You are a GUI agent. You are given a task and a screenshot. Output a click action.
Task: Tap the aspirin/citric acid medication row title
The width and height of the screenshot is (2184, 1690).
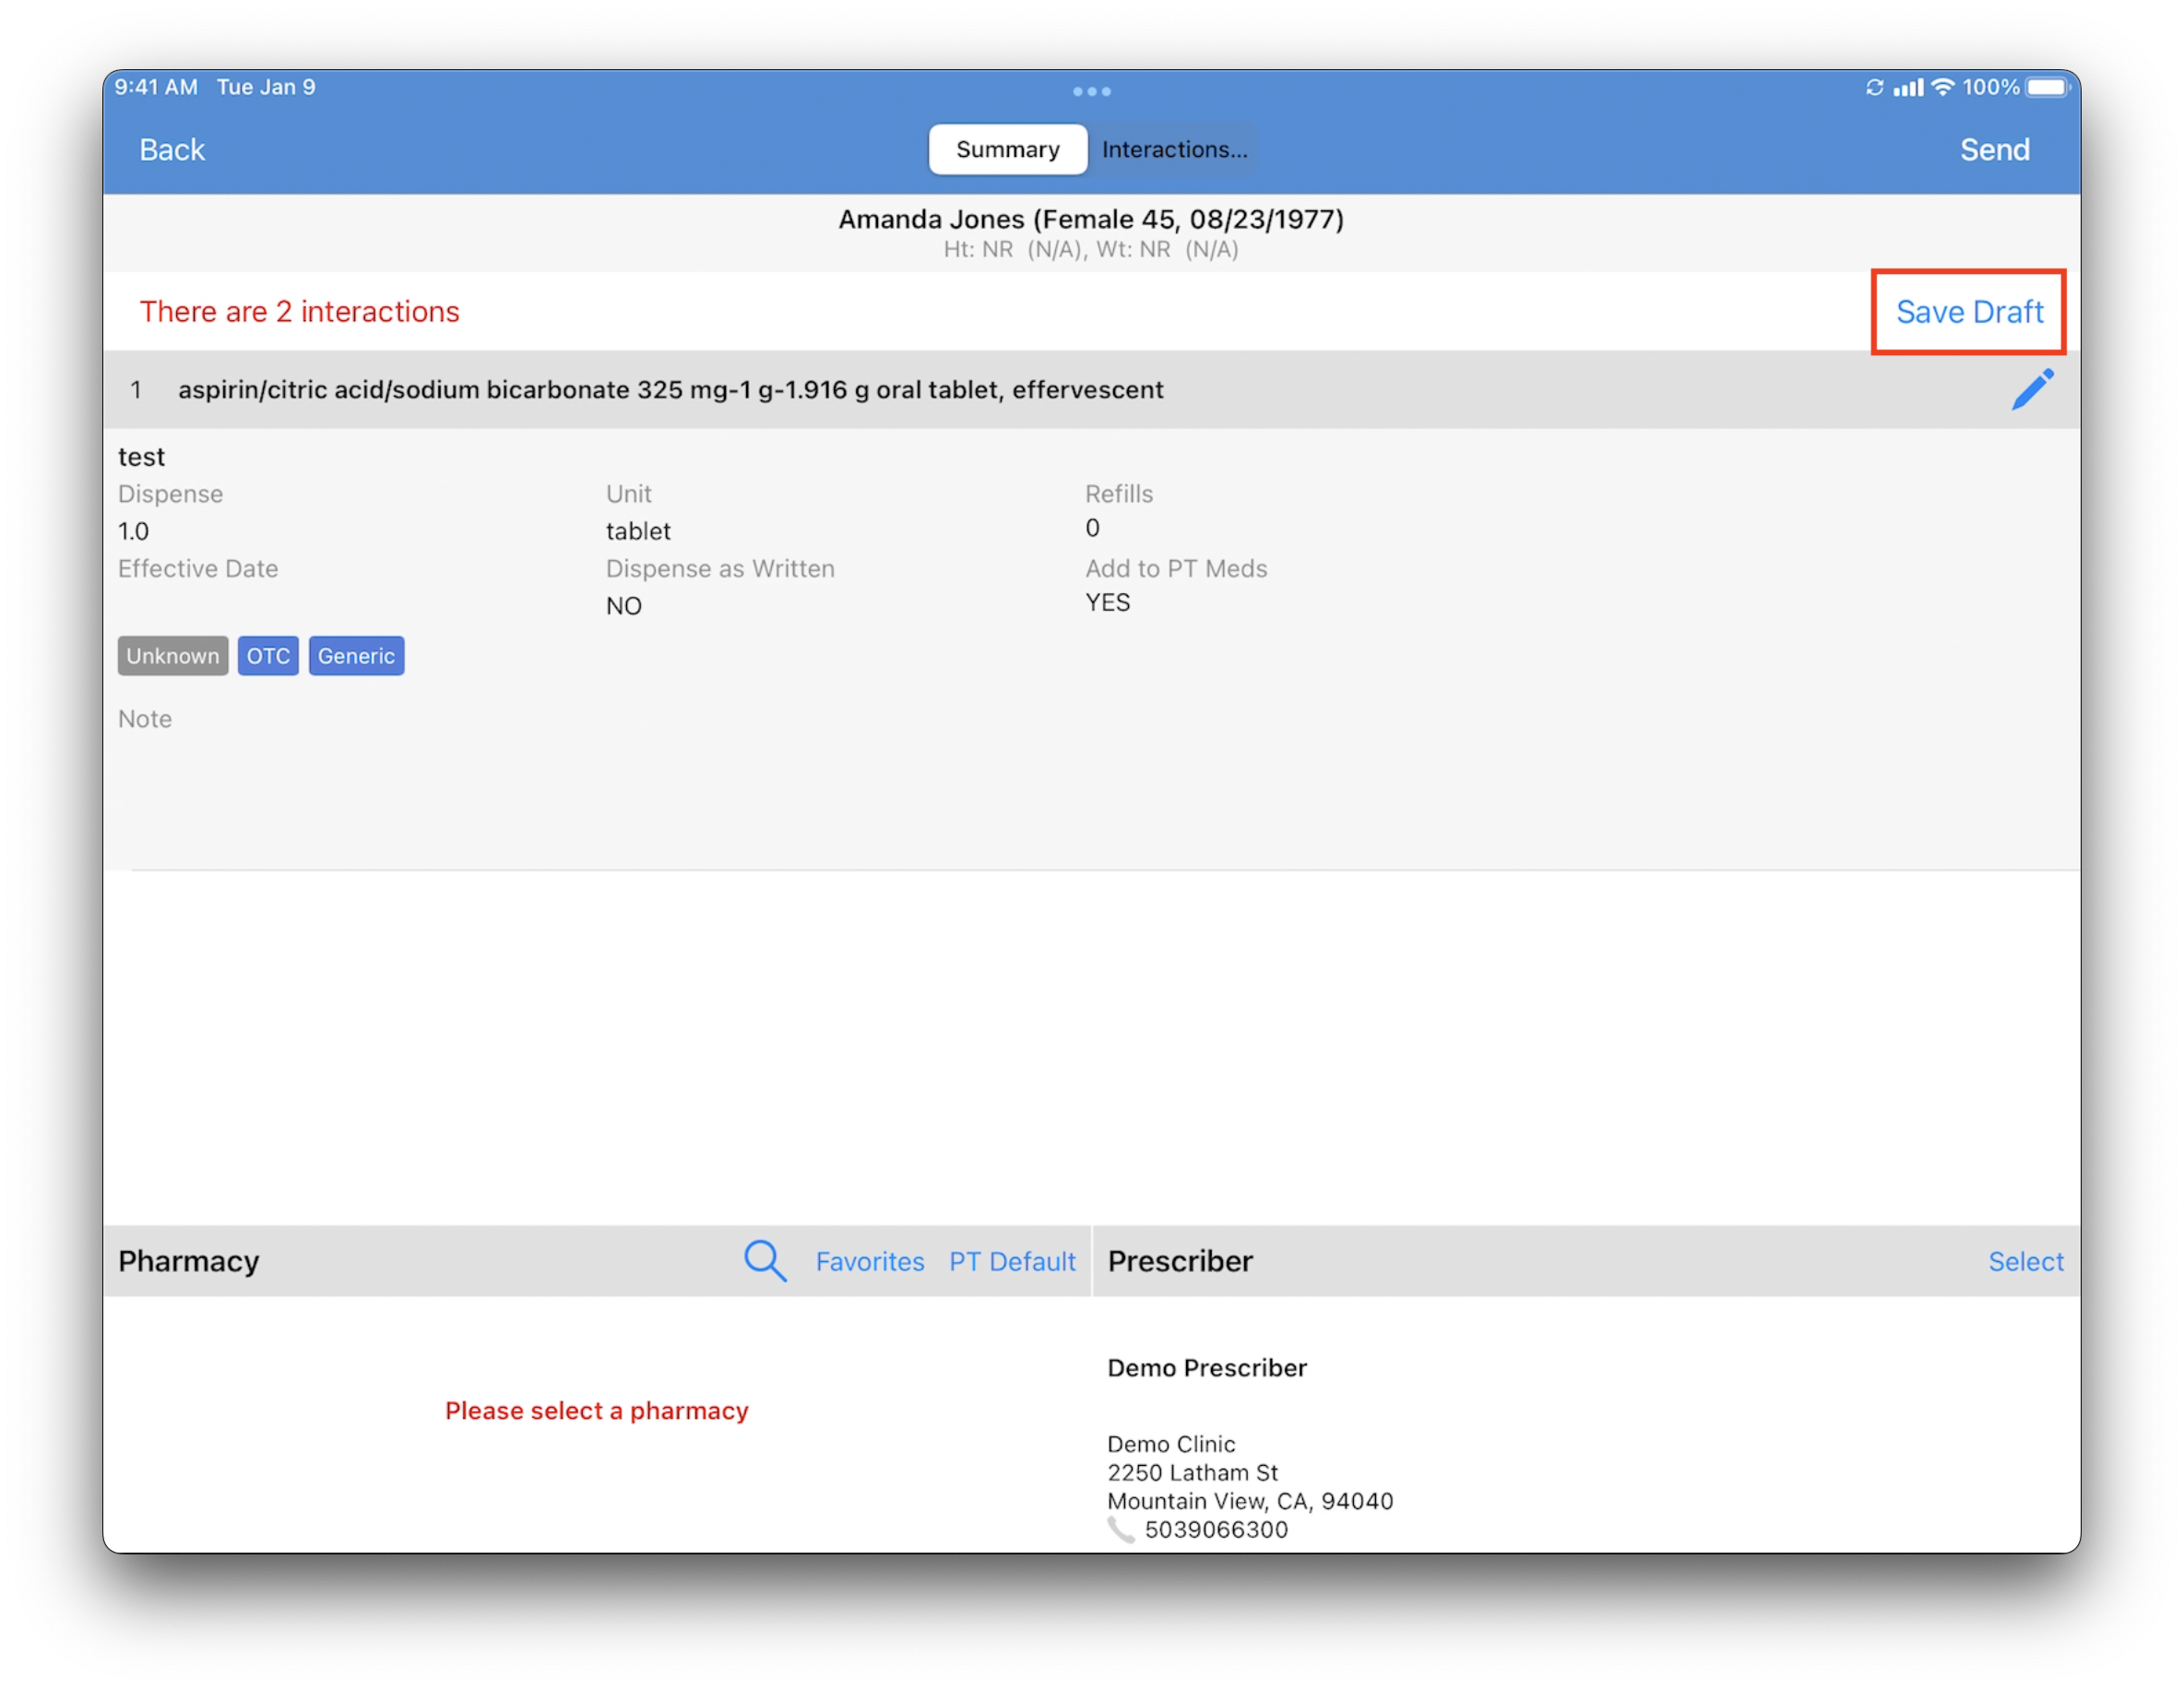point(670,390)
